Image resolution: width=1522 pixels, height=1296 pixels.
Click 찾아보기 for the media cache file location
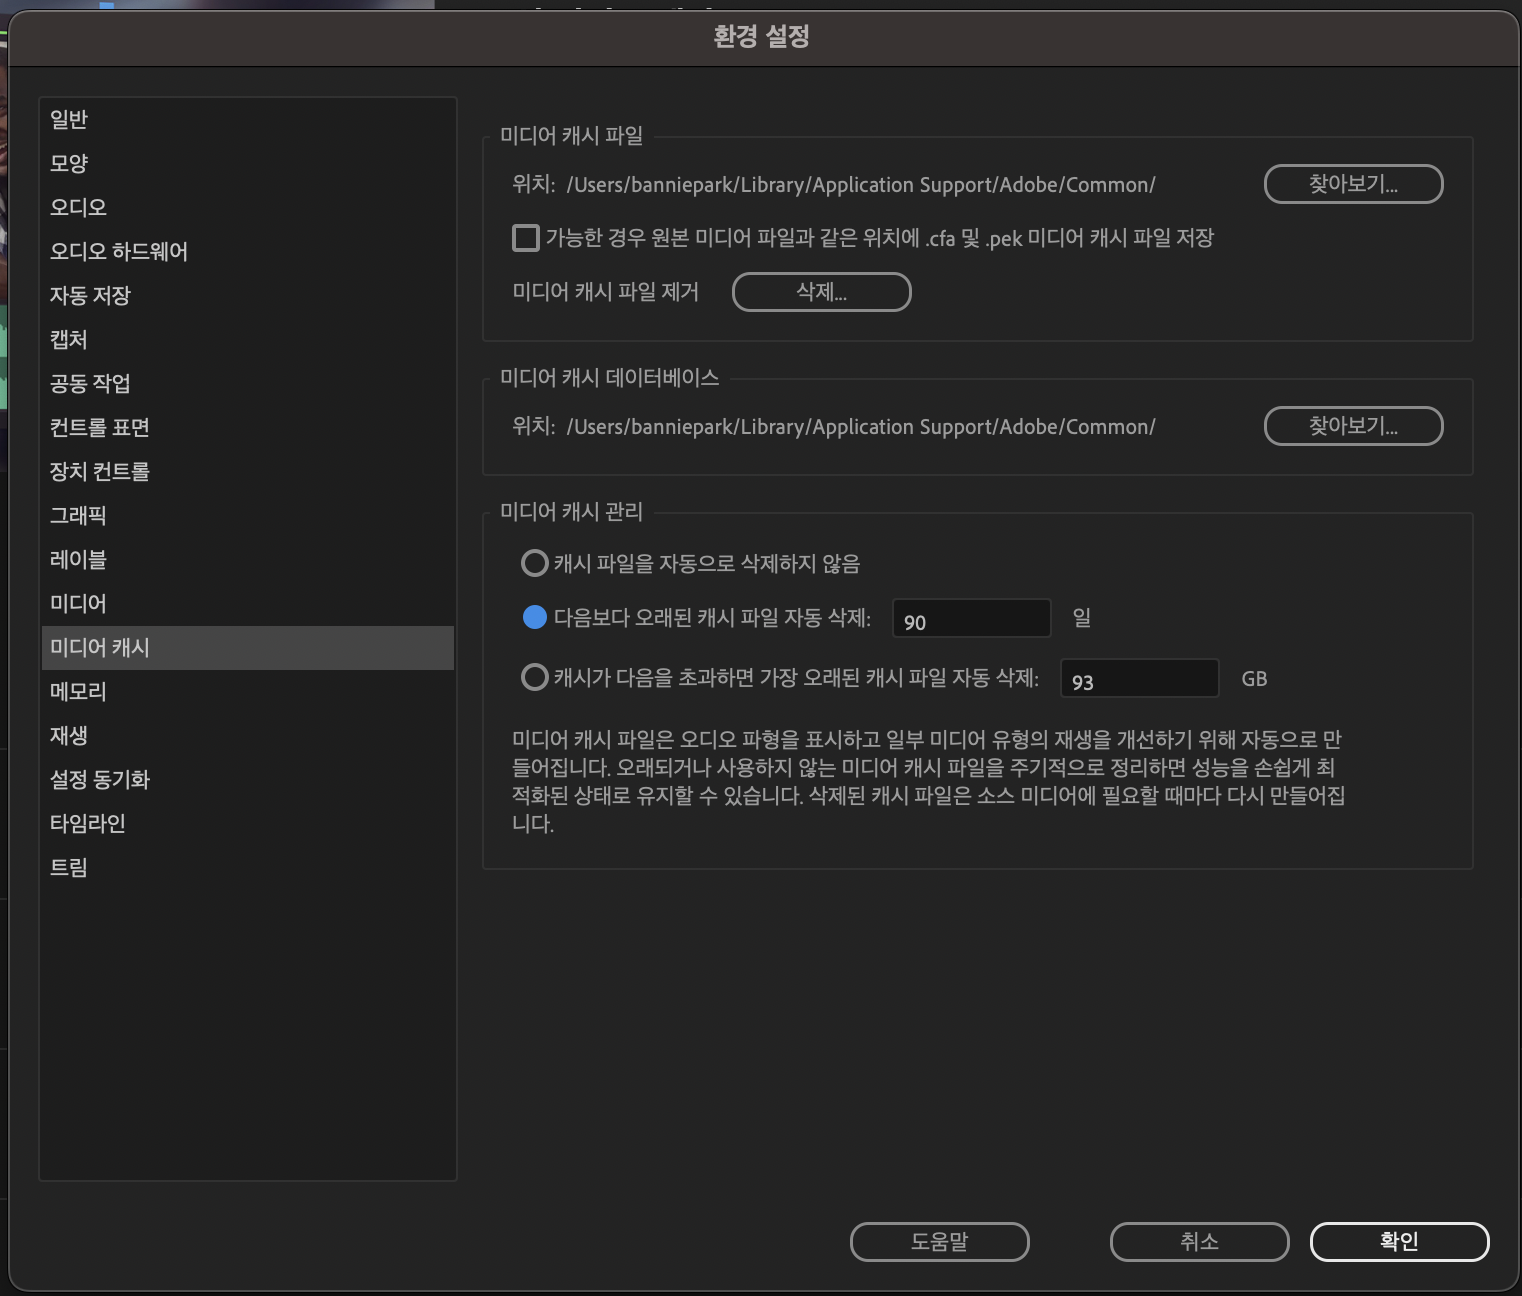point(1353,184)
